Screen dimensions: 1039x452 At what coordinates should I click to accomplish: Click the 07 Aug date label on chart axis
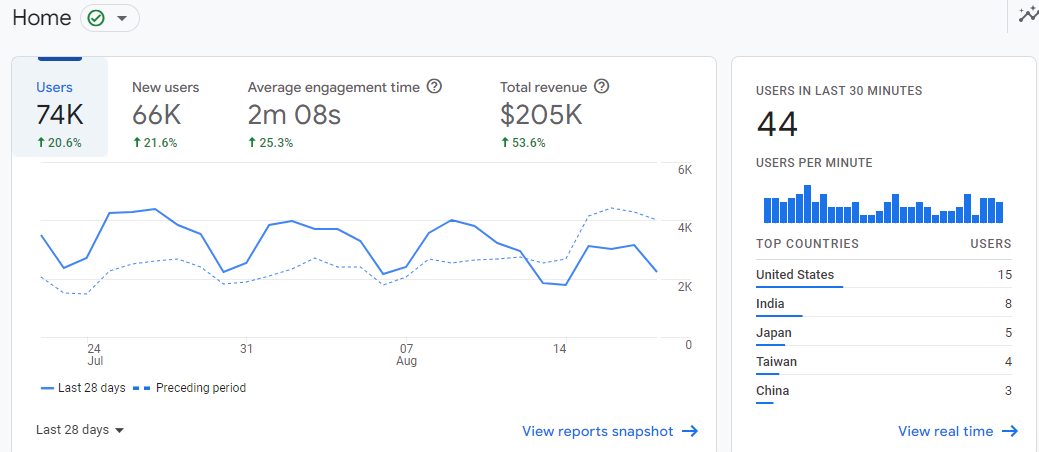pos(406,355)
